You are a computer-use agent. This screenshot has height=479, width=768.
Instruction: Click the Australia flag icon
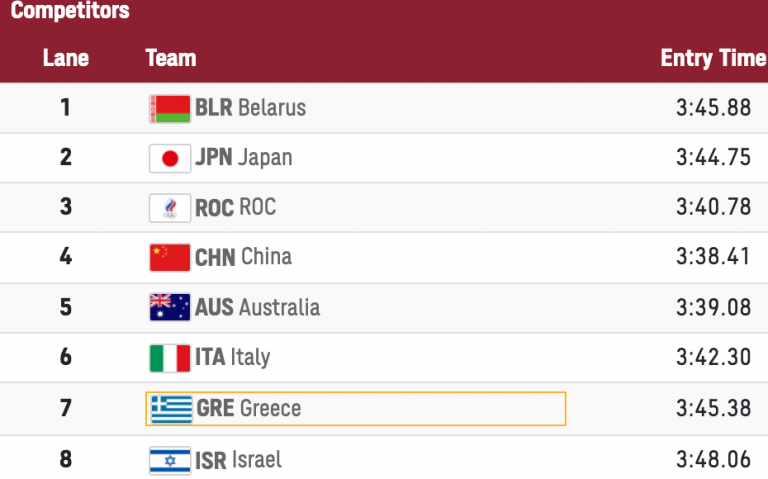[x=169, y=308]
